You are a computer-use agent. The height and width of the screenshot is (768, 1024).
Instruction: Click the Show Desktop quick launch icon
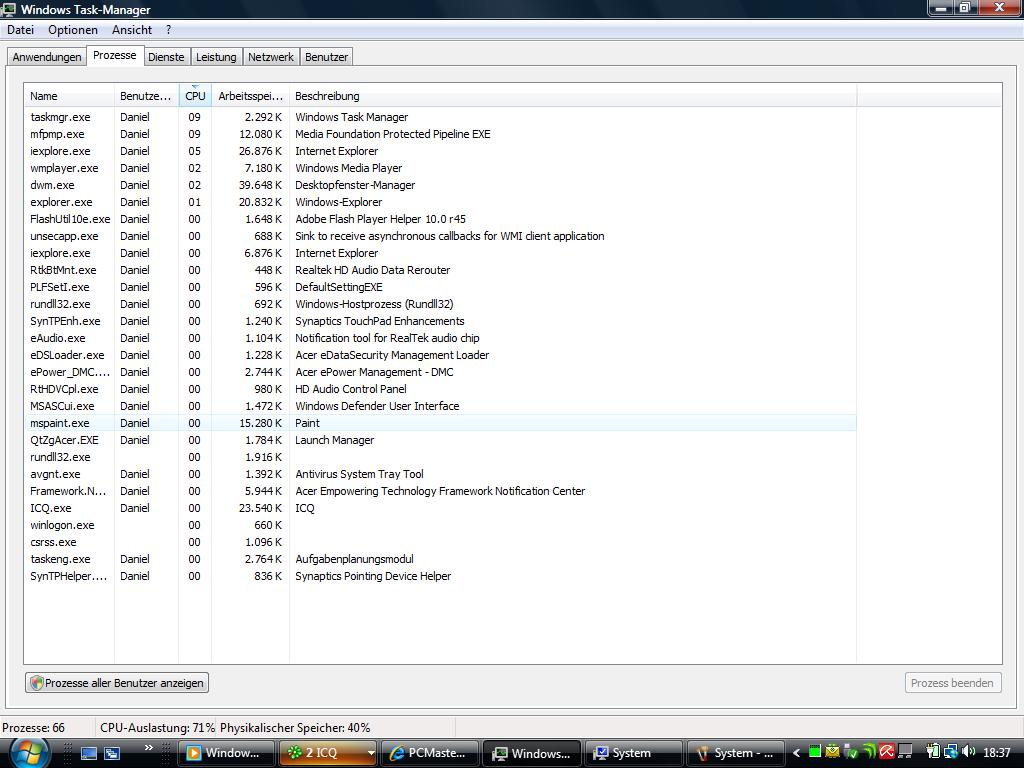(88, 753)
